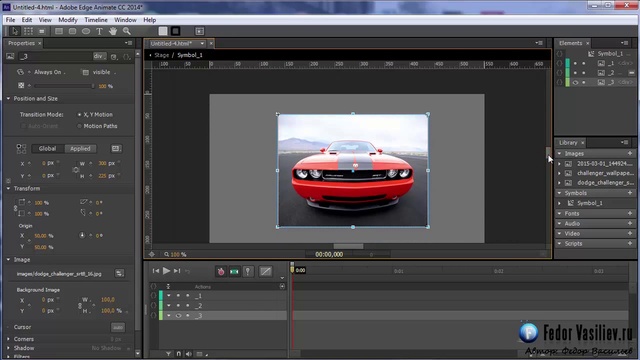This screenshot has height=360, width=640.
Task: Add a new image in Library Images
Action: [x=630, y=153]
